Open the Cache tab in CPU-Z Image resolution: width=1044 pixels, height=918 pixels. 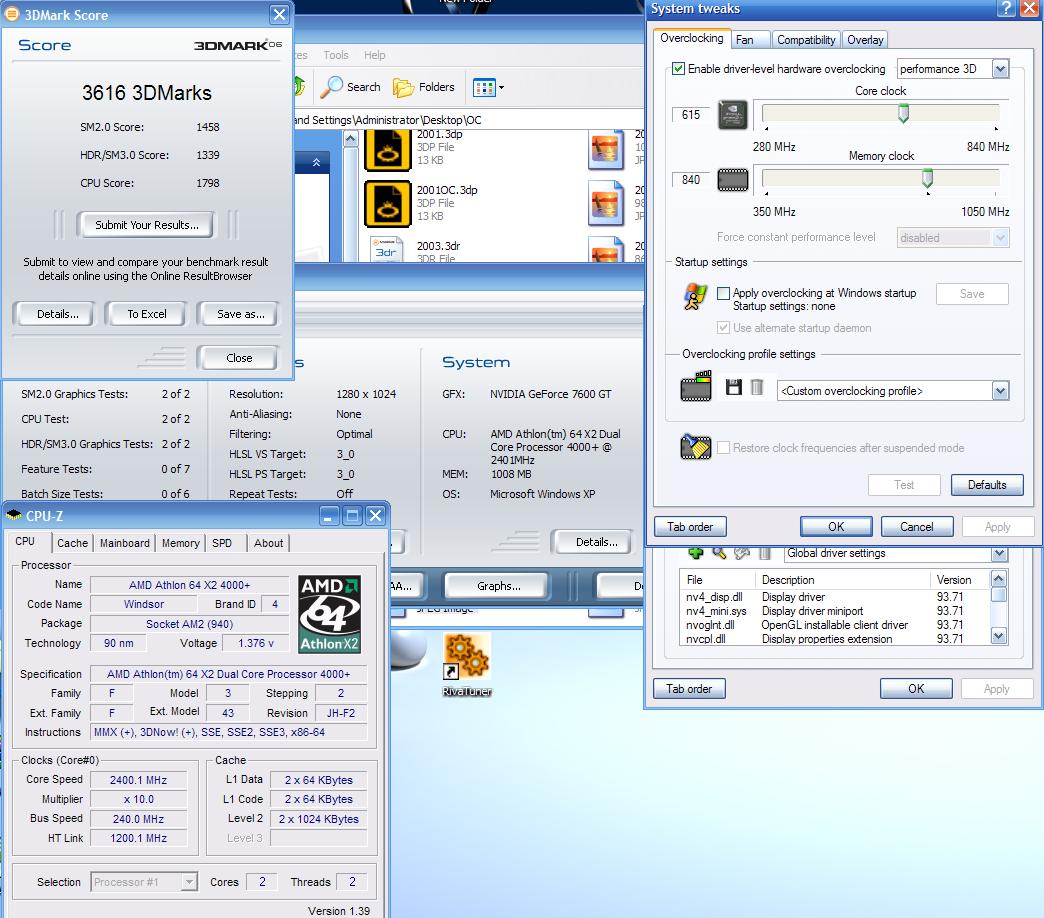click(73, 543)
